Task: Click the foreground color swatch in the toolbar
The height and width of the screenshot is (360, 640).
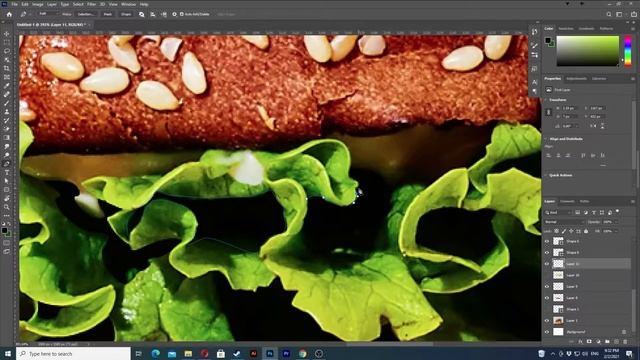Action: point(4,231)
